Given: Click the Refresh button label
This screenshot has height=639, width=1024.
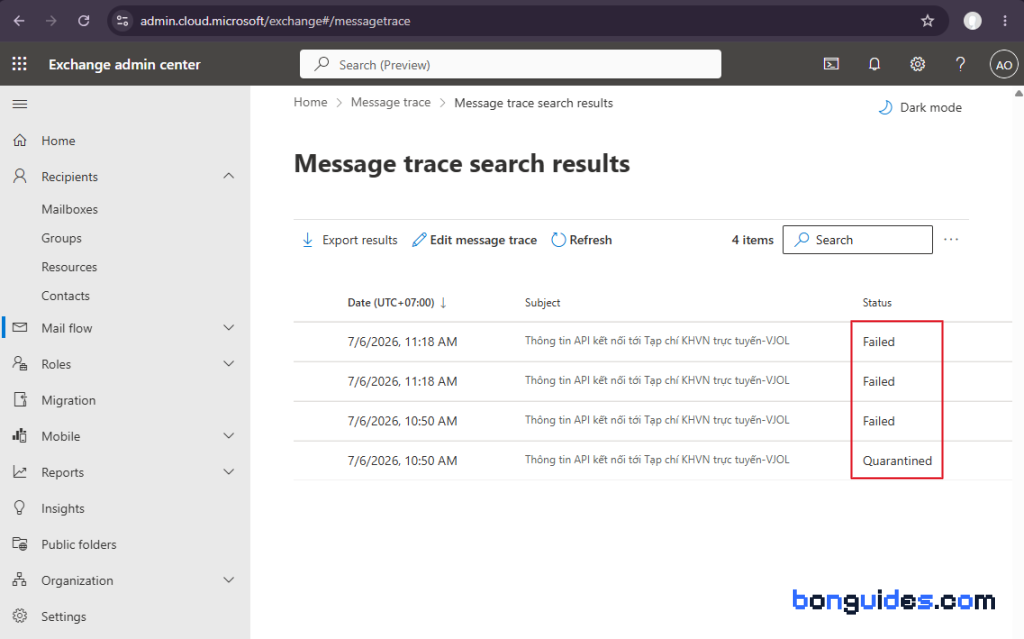Looking at the screenshot, I should [590, 240].
